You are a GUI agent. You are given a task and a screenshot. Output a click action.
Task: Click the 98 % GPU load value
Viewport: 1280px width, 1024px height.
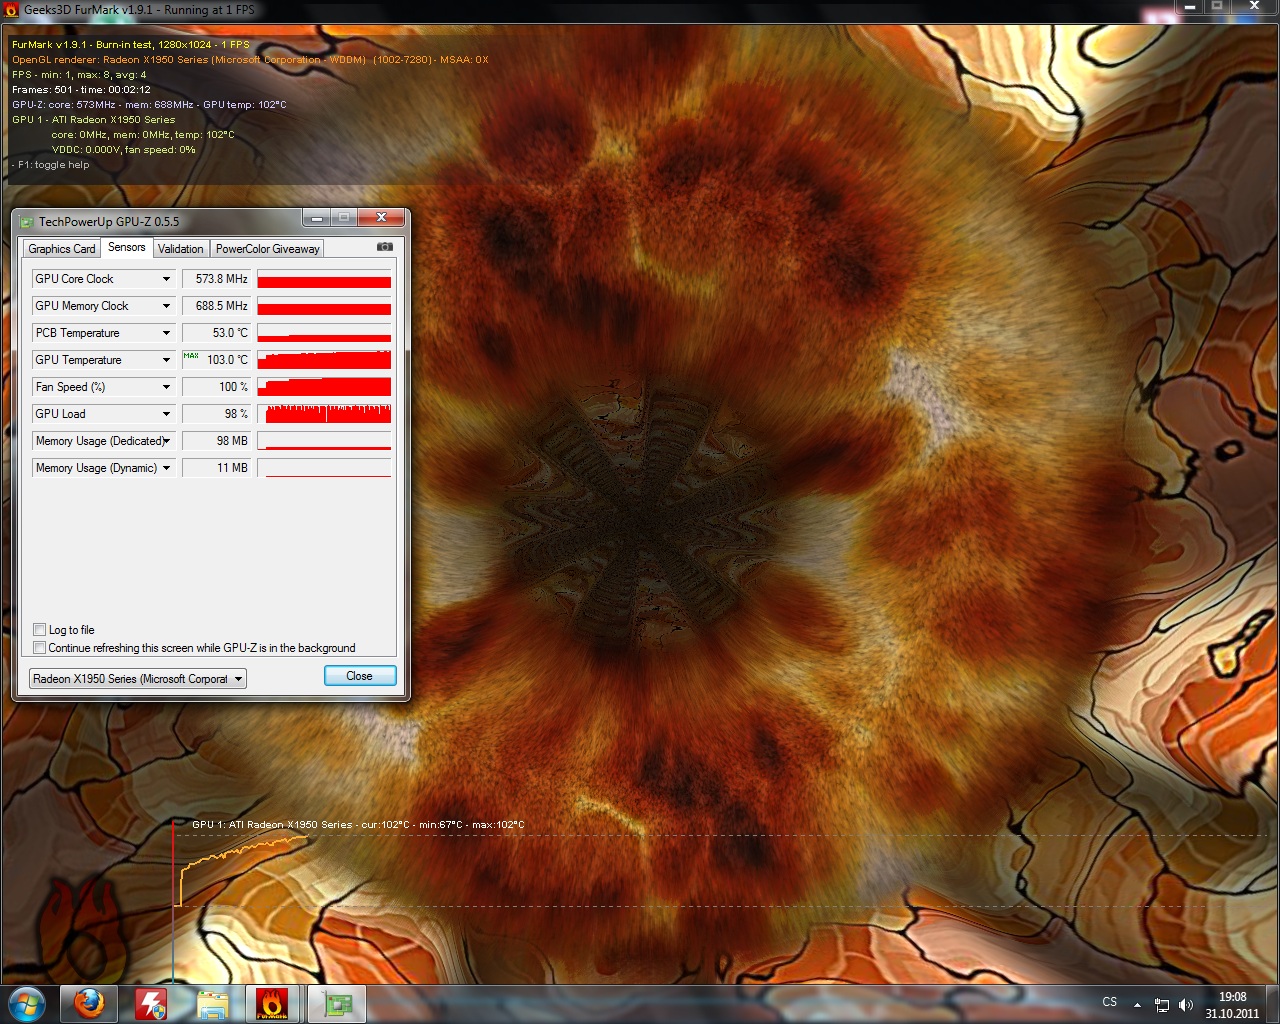[x=216, y=414]
